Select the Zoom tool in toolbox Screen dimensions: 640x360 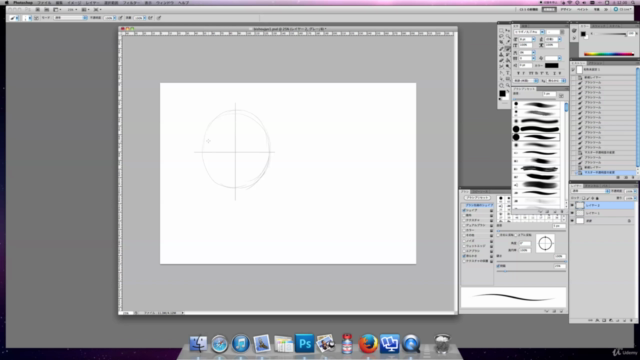[508, 85]
